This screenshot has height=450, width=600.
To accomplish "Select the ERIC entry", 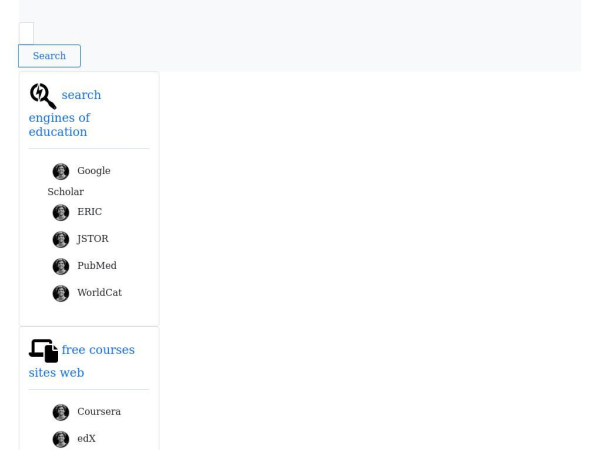I will click(90, 212).
